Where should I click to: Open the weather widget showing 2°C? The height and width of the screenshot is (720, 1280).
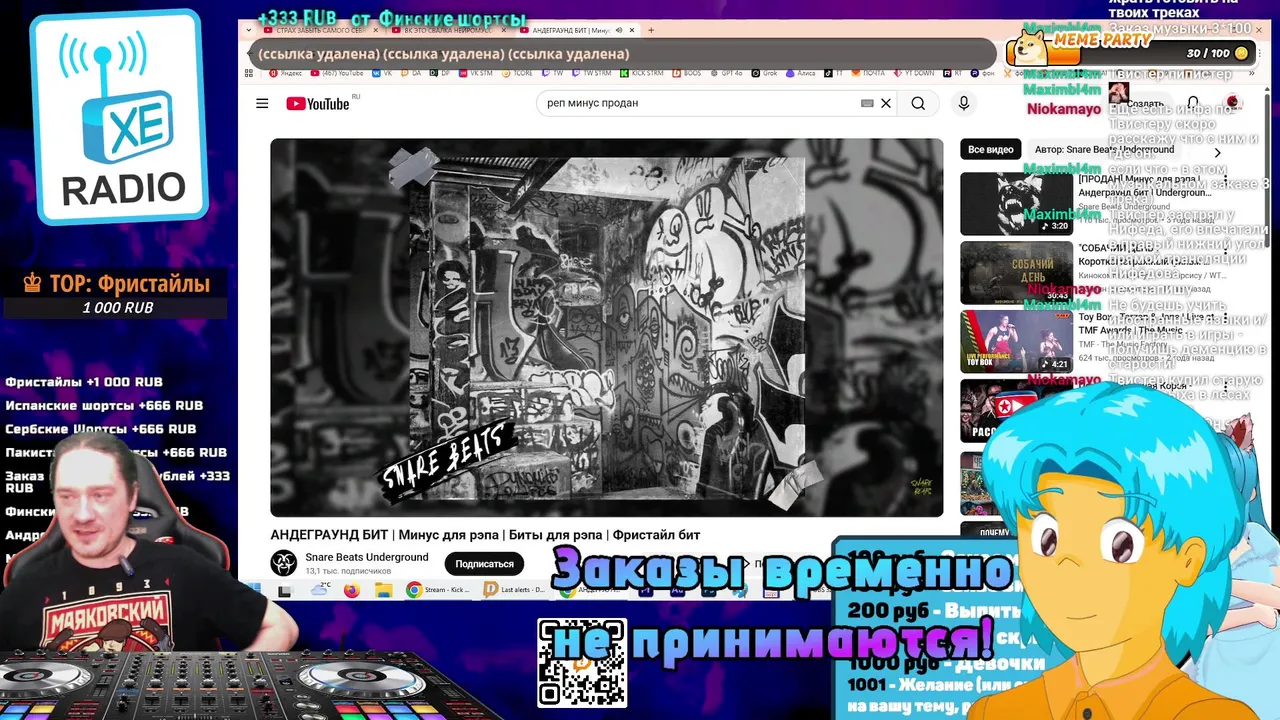pos(321,590)
